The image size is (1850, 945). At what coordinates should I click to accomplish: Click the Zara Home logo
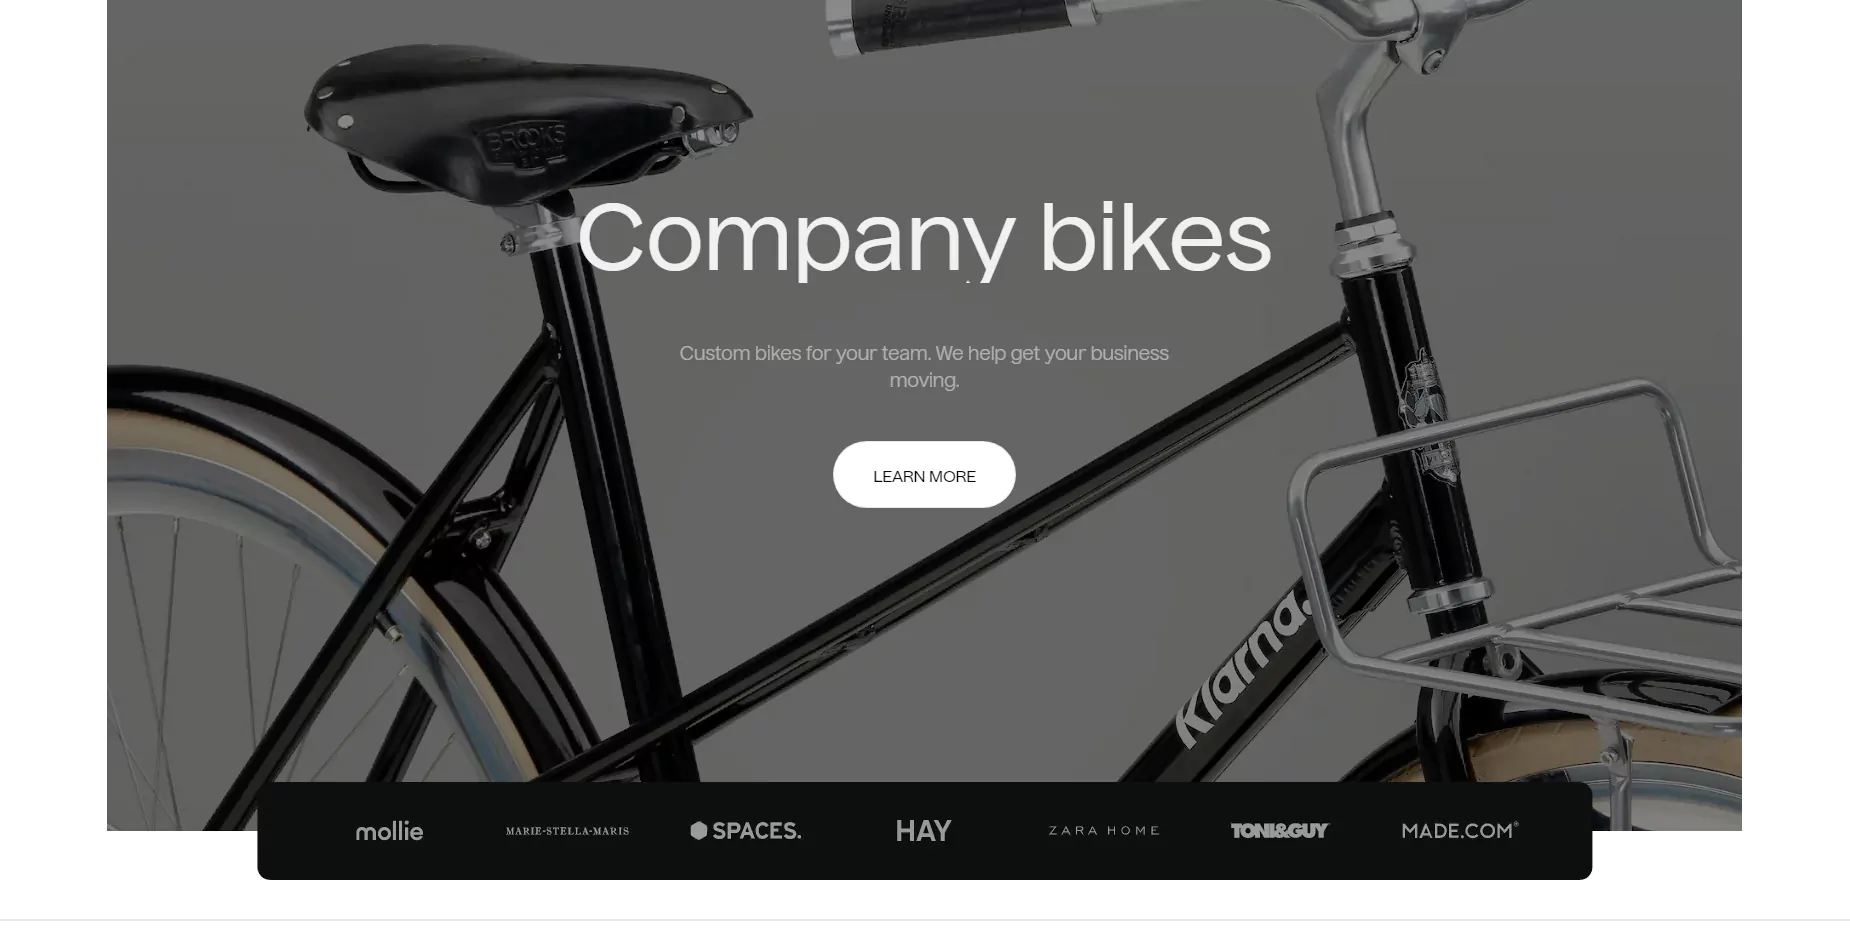pos(1104,831)
